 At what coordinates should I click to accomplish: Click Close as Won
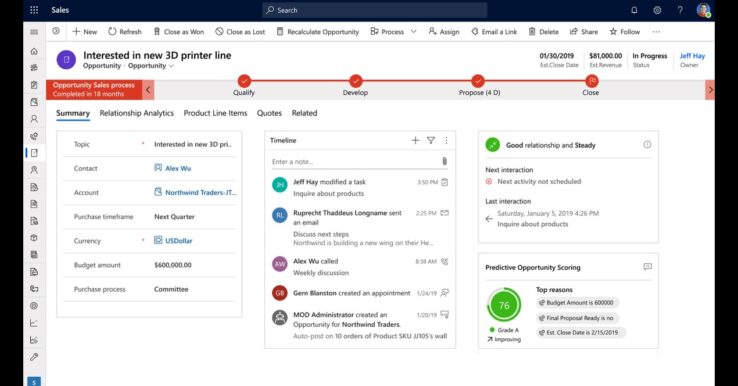click(x=178, y=32)
